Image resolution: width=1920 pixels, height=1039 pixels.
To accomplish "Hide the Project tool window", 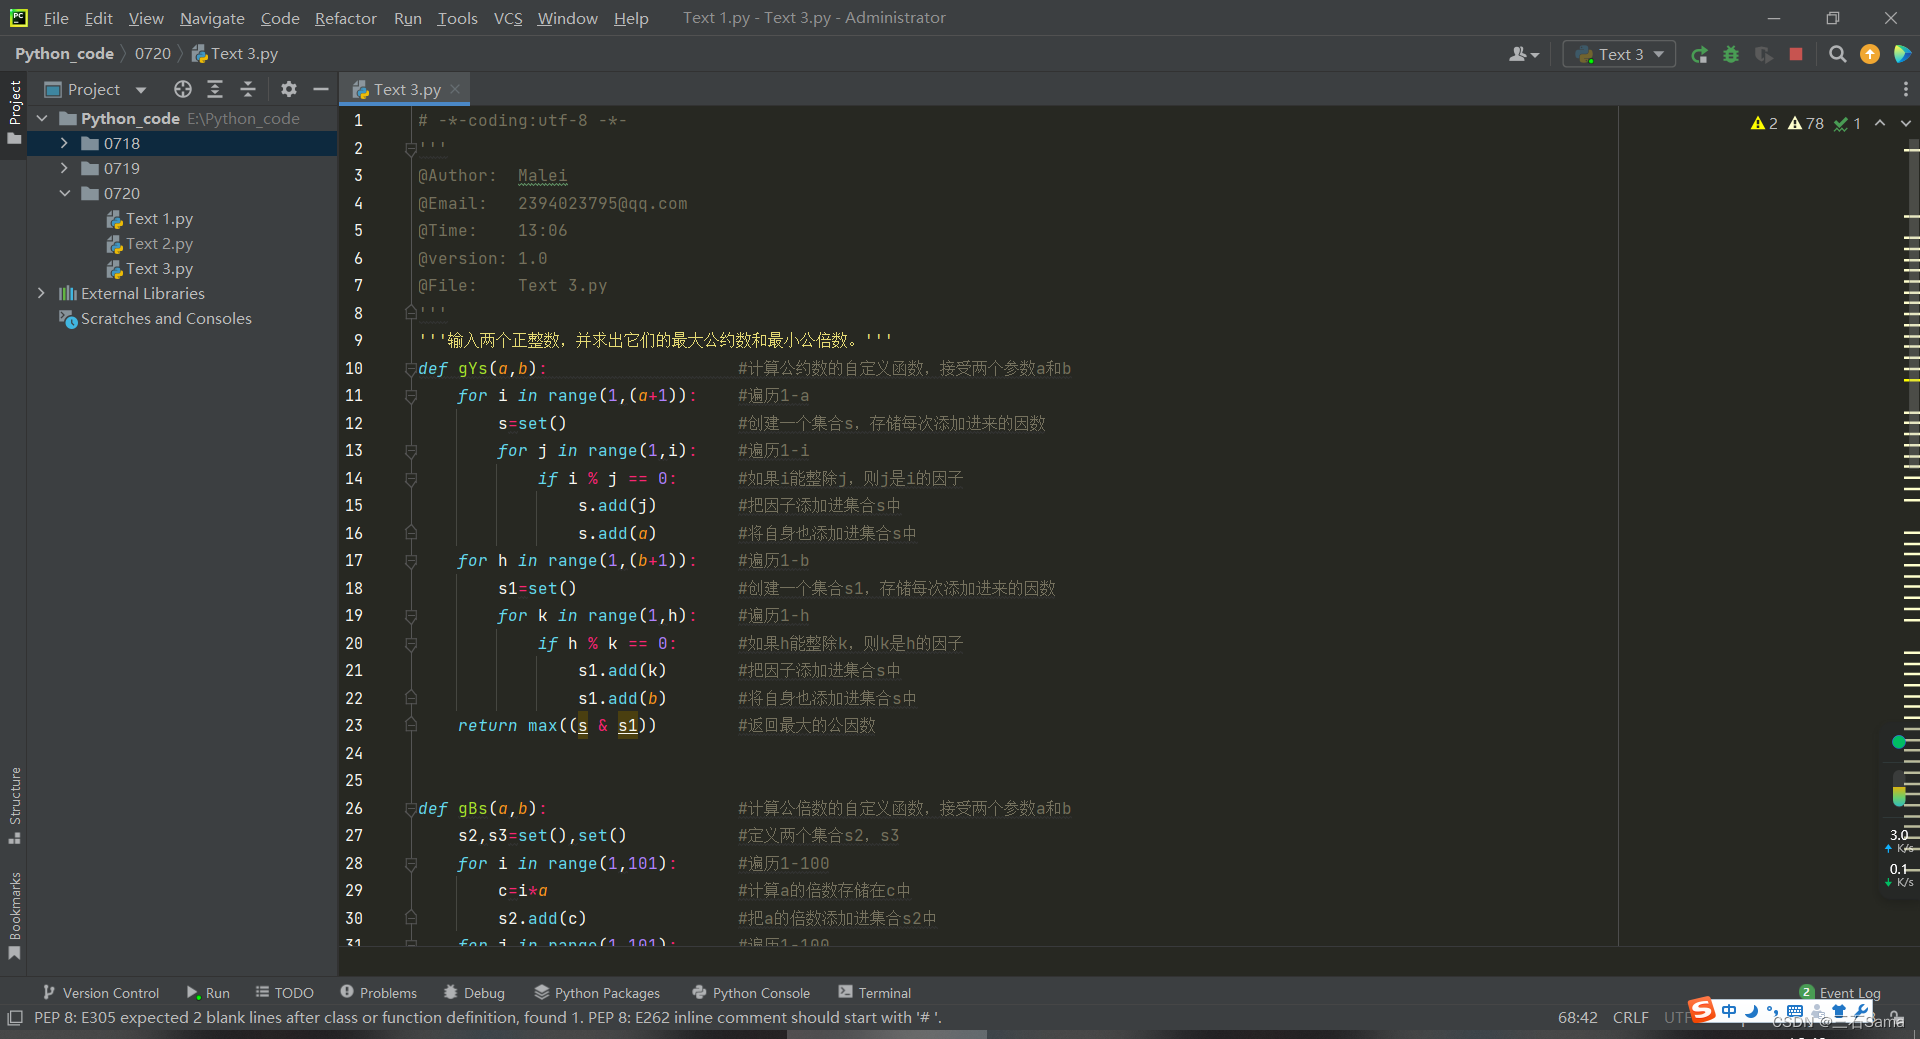I will click(320, 89).
